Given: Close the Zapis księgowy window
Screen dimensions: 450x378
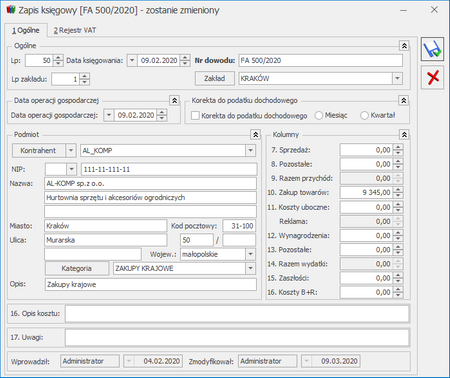Looking at the screenshot, I should pyautogui.click(x=434, y=10).
